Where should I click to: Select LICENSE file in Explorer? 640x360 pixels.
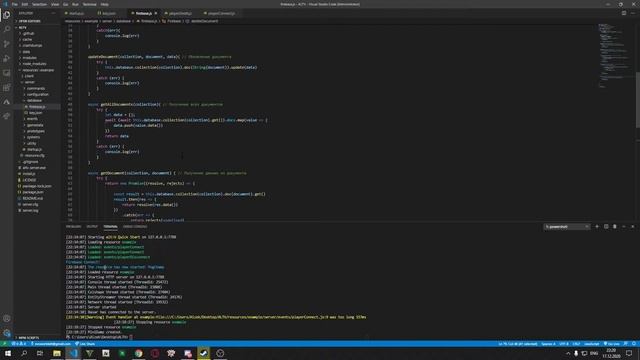(x=29, y=180)
